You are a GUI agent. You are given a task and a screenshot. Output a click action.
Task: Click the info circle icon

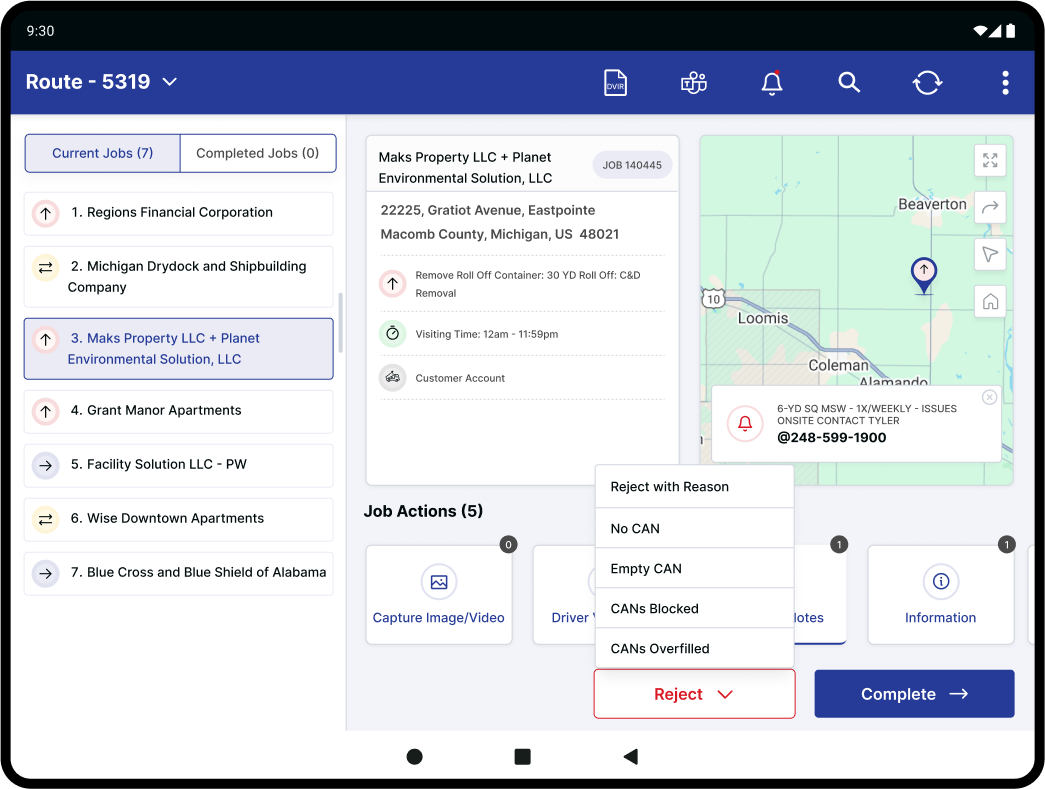(940, 581)
